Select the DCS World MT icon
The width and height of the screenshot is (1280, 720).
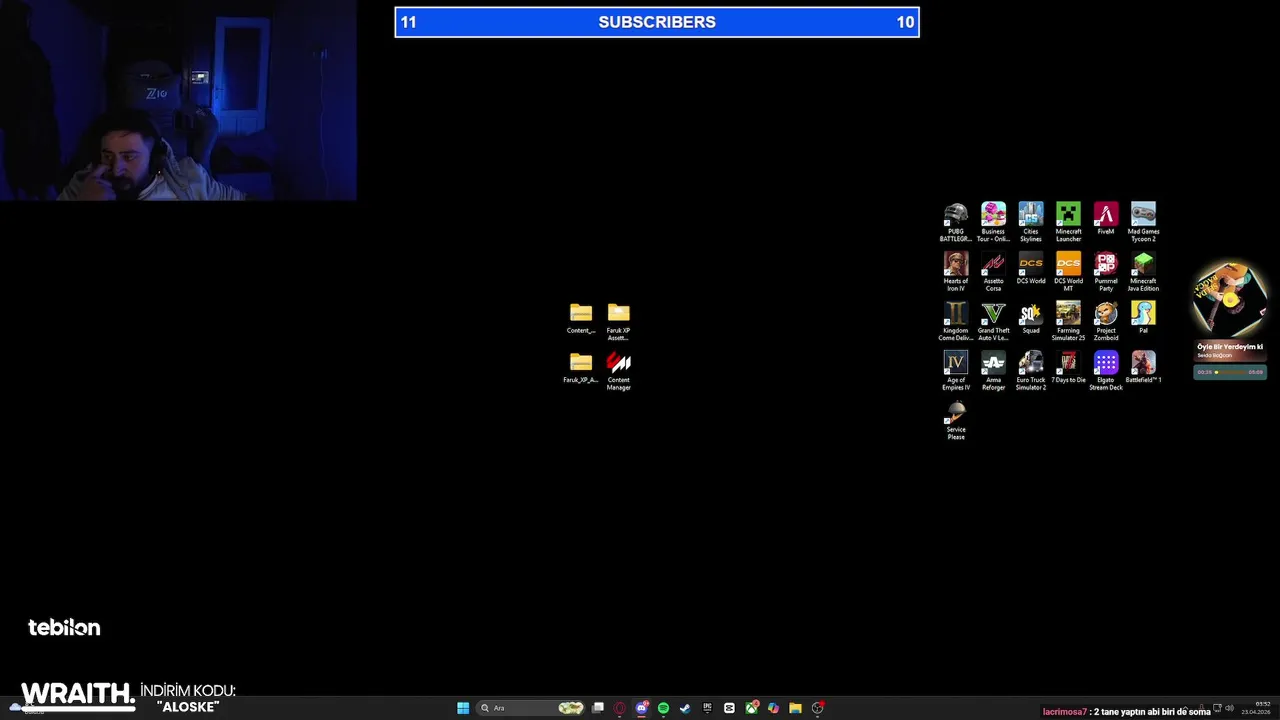(1068, 271)
